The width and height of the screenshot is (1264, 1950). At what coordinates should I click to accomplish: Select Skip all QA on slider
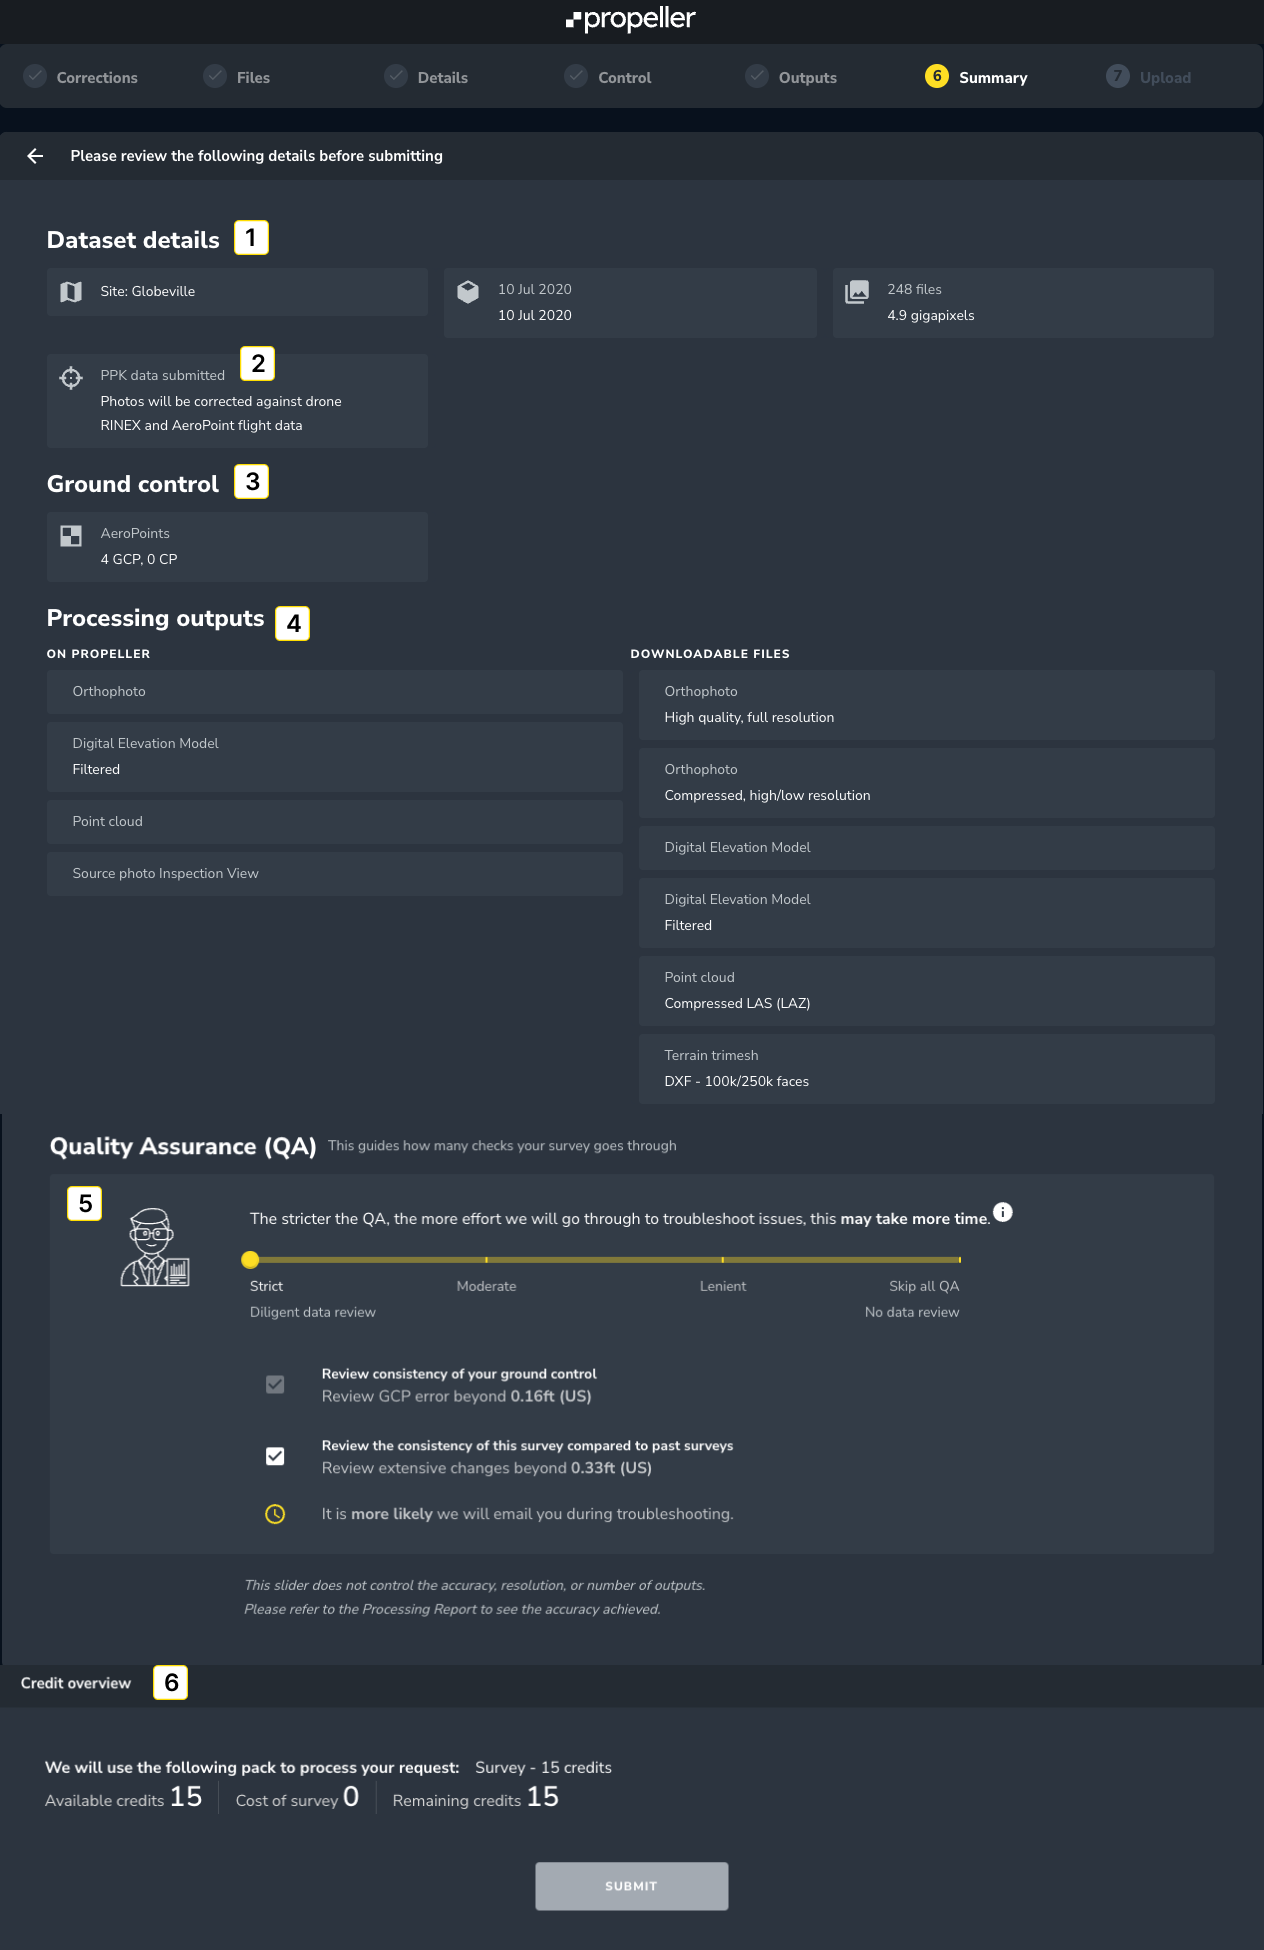[x=959, y=1260]
